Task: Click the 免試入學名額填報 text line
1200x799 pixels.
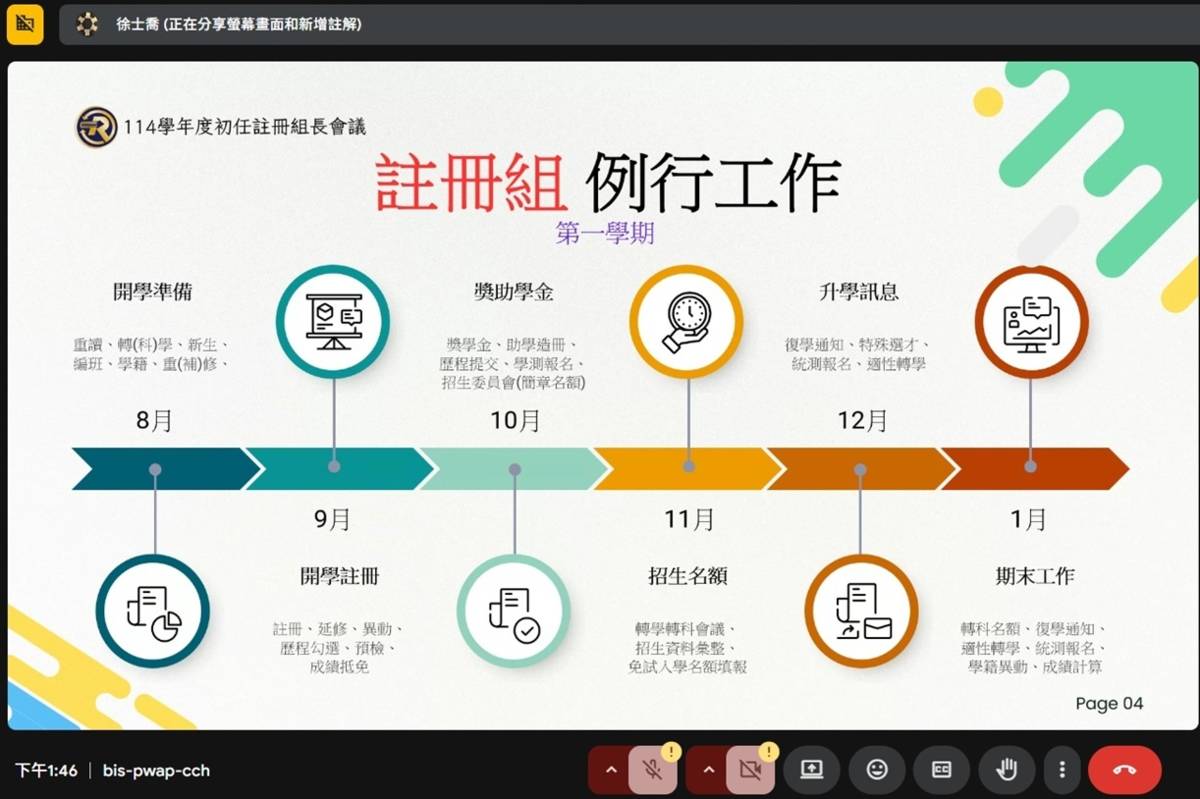Action: click(688, 666)
